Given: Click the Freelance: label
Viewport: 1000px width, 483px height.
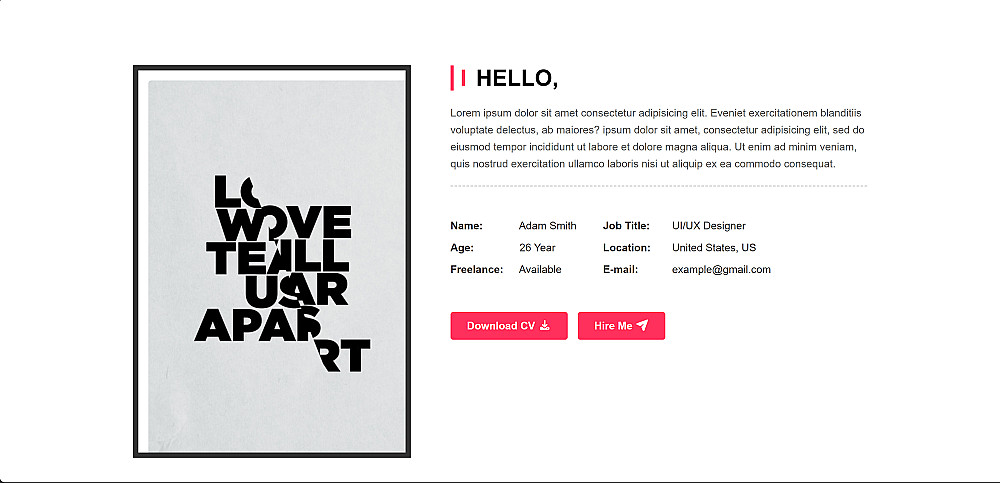Looking at the screenshot, I should click(476, 269).
